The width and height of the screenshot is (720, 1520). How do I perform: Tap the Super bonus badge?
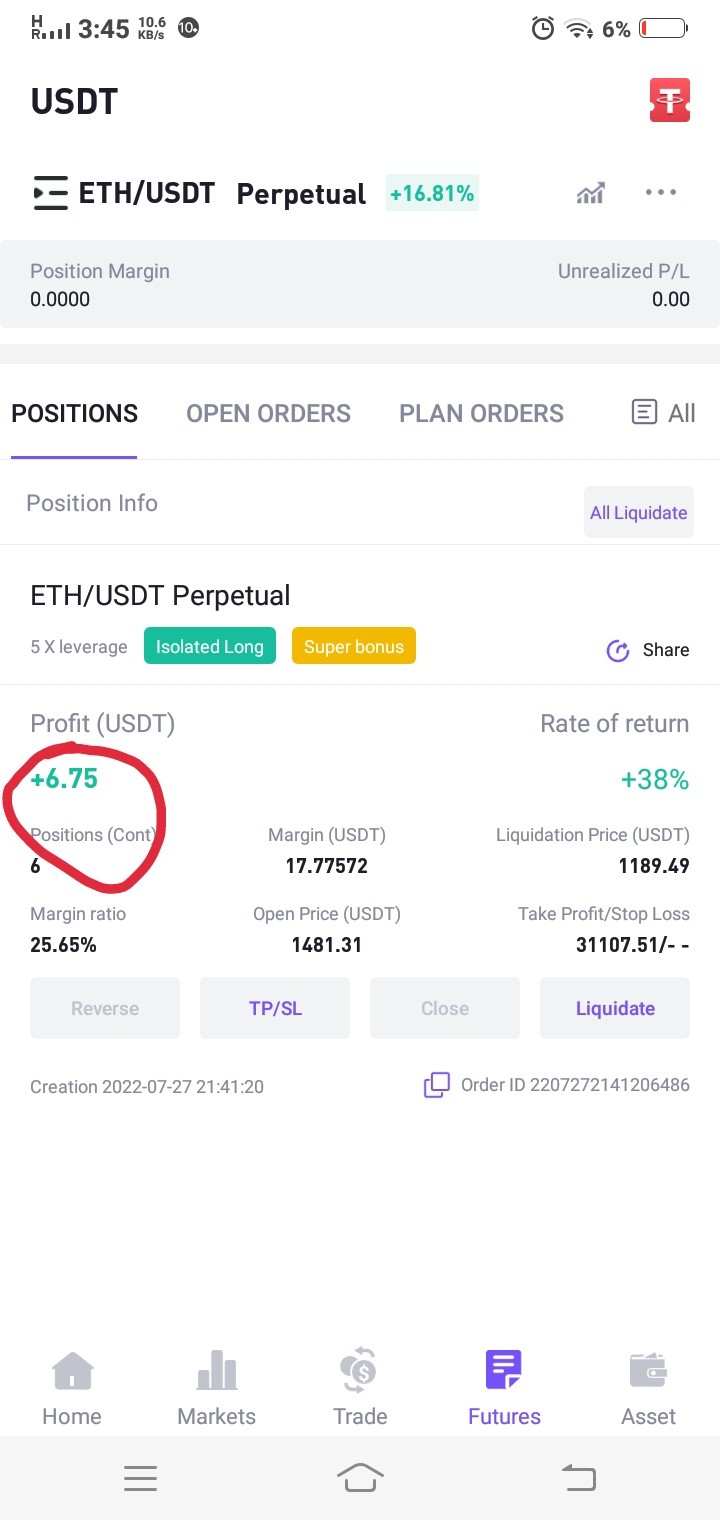(x=354, y=646)
